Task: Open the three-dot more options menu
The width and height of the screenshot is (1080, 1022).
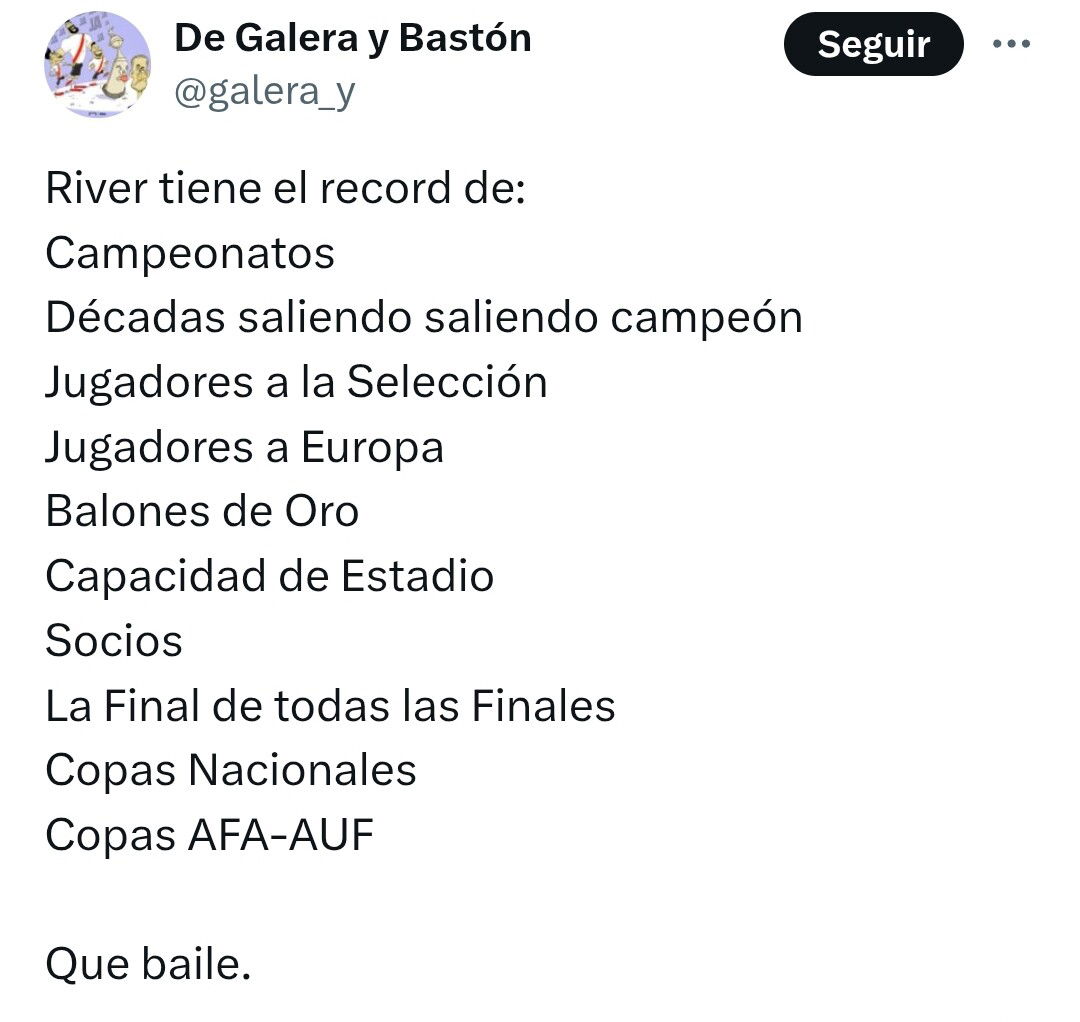Action: tap(1011, 43)
